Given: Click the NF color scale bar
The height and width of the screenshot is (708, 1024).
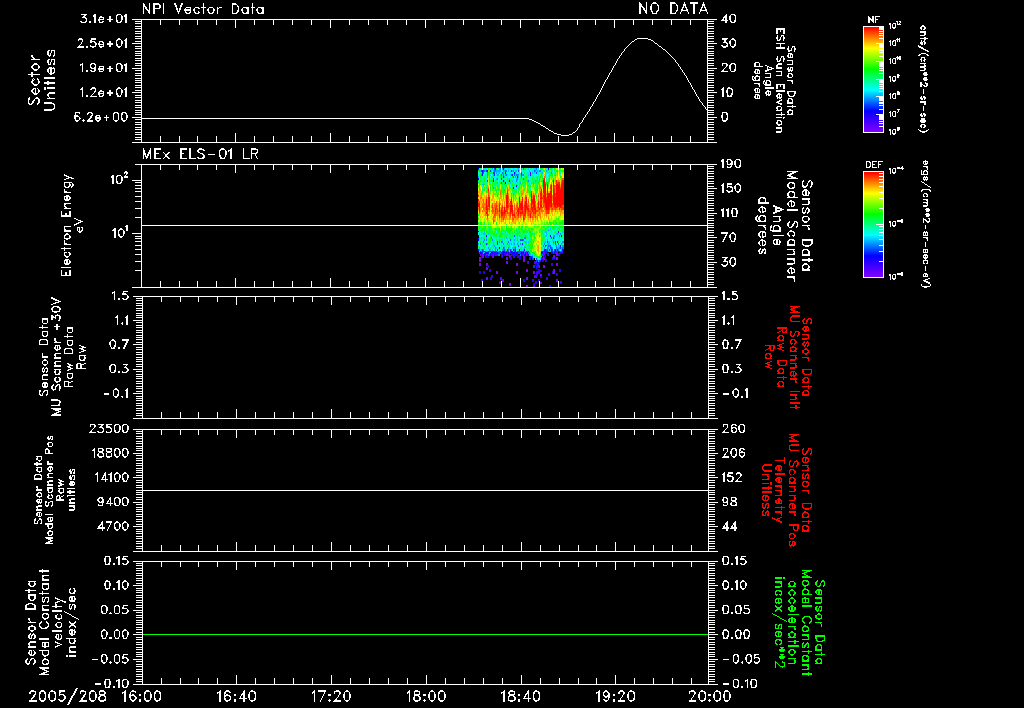Looking at the screenshot, I should coord(873,78).
